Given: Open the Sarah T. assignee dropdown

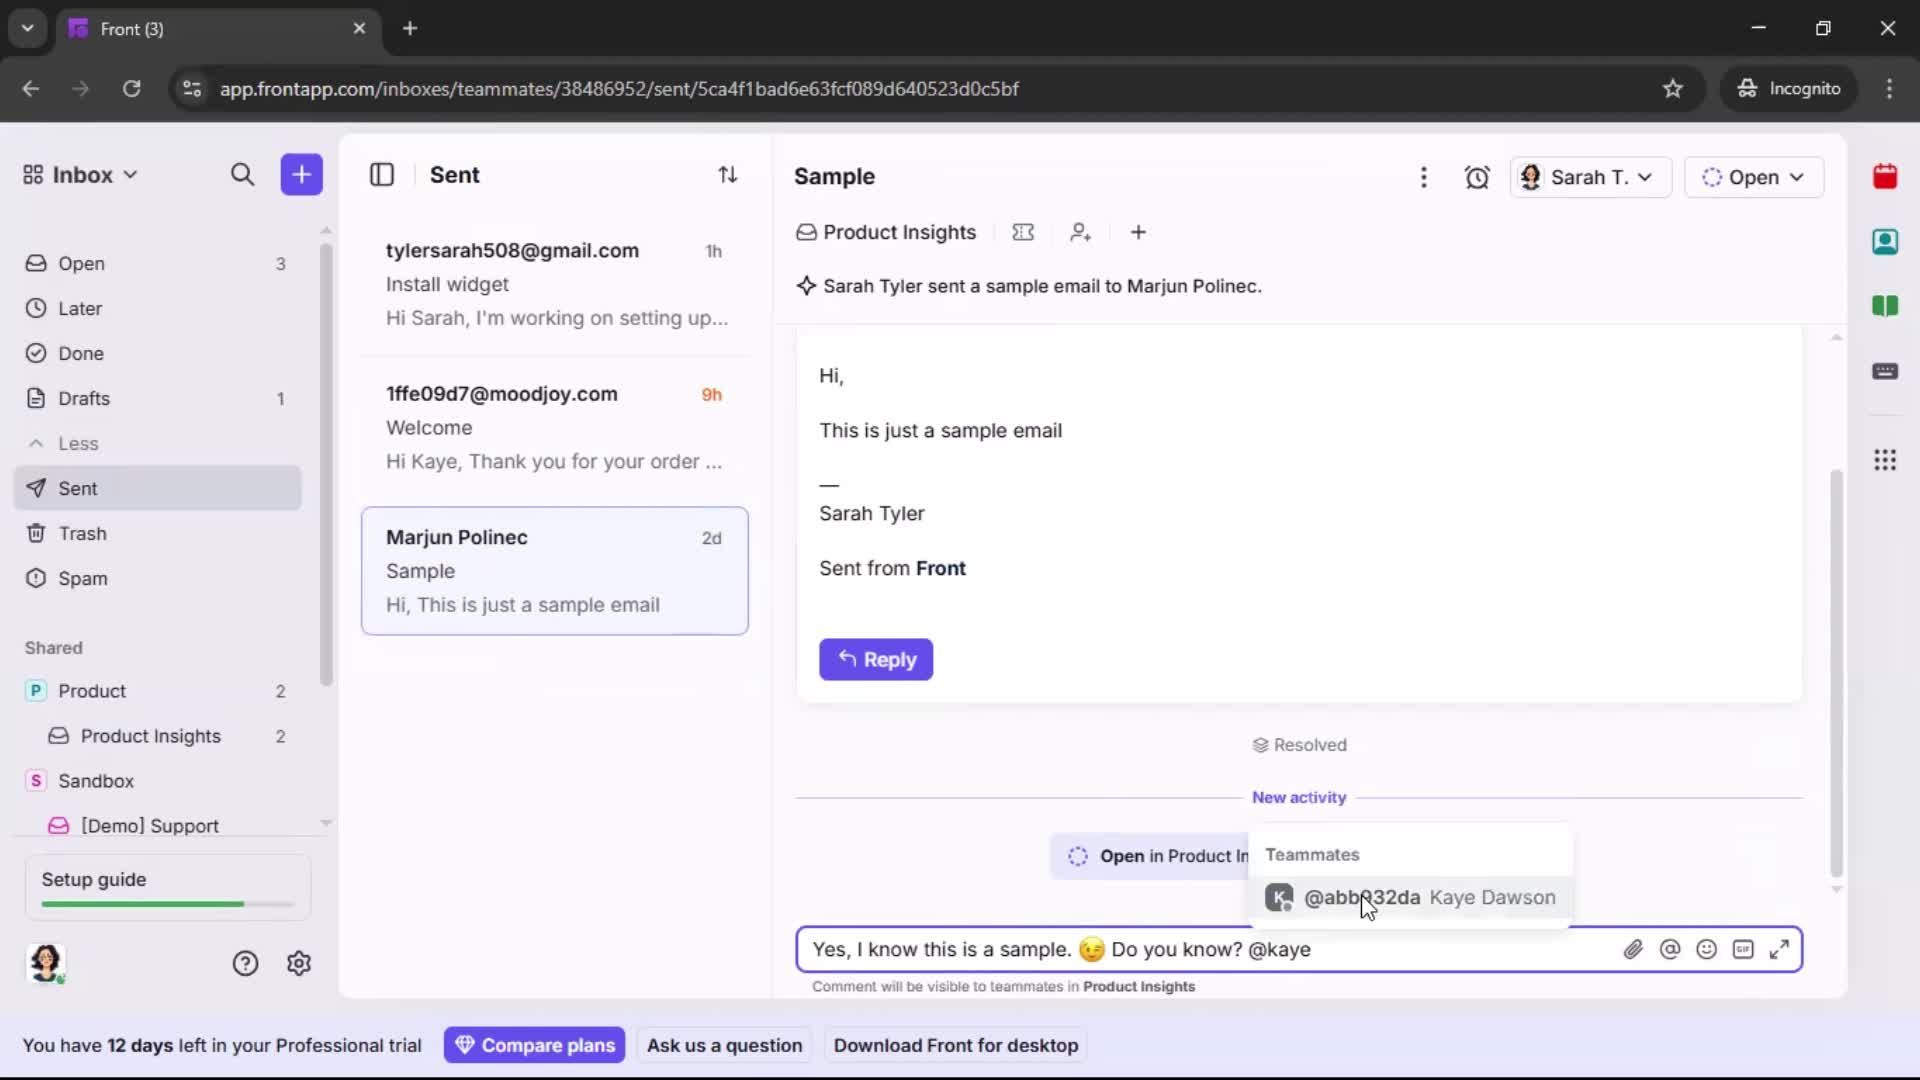Looking at the screenshot, I should point(1589,177).
